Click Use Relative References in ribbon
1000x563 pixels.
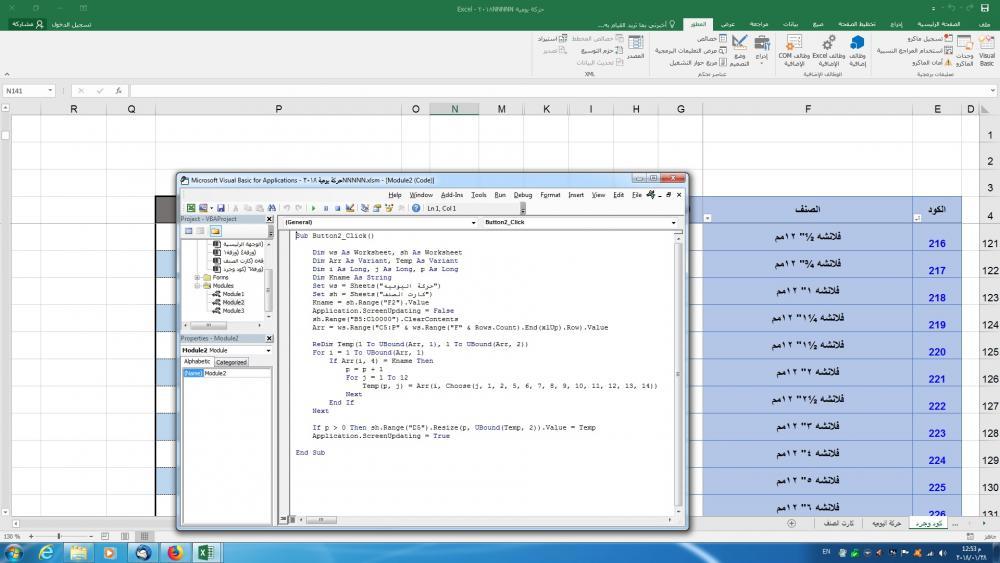(915, 50)
